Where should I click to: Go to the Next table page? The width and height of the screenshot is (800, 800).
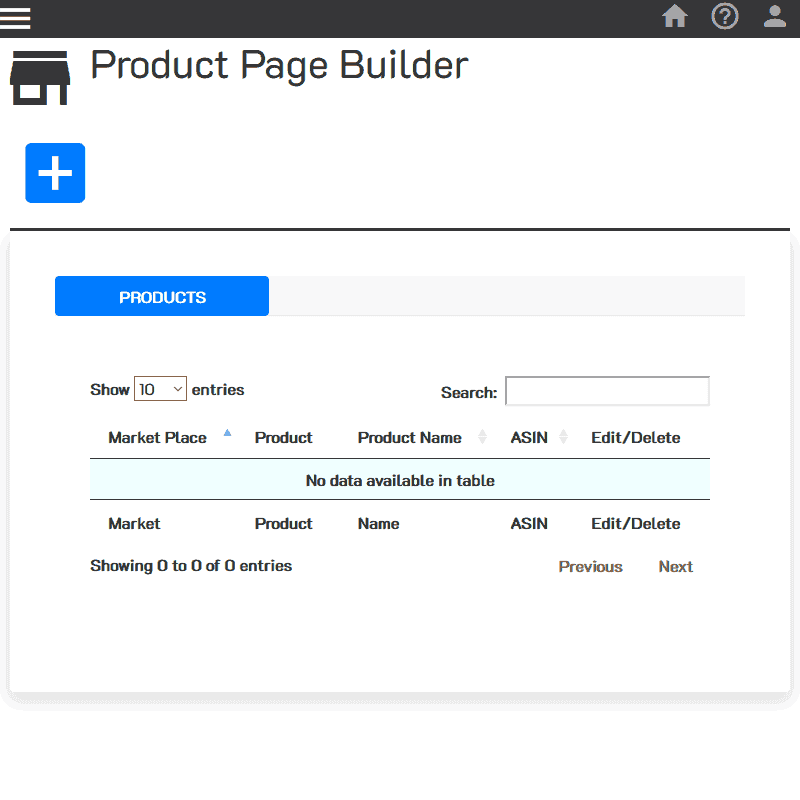675,566
